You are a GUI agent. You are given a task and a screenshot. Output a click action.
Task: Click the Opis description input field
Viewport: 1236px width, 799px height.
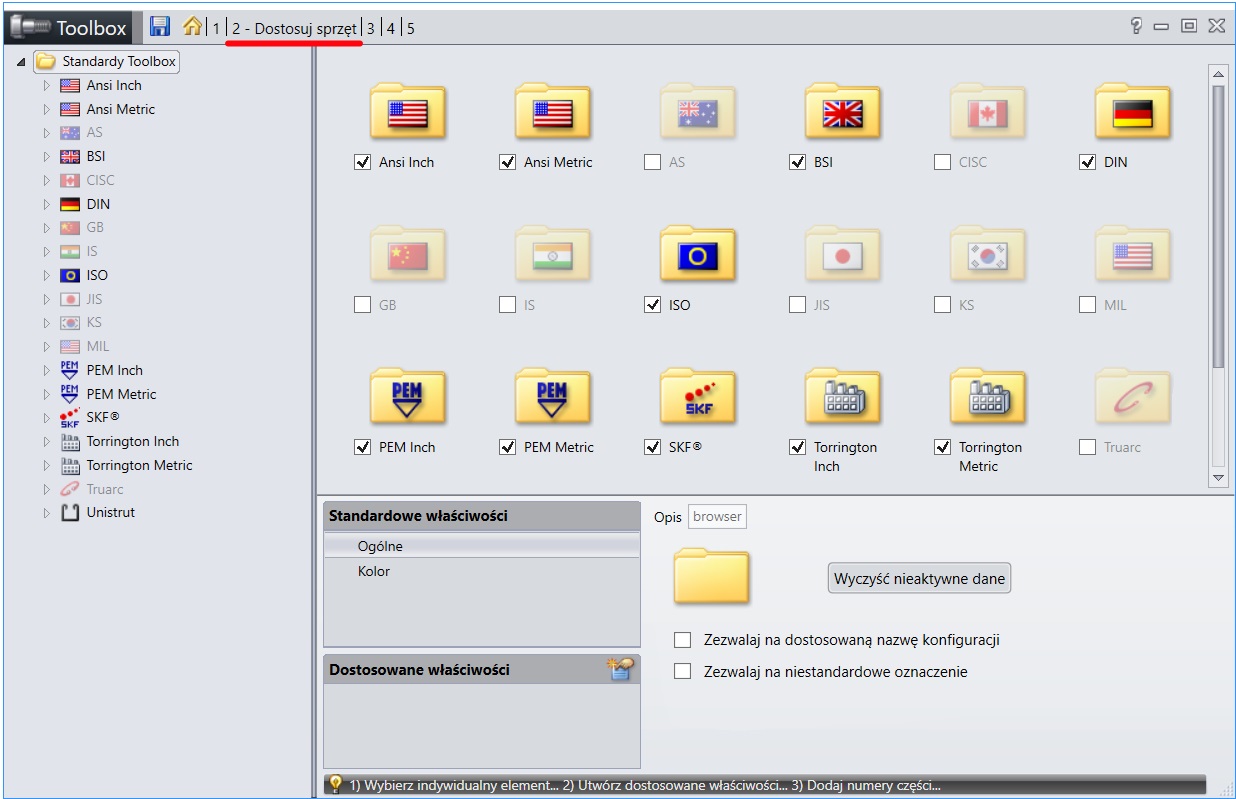pyautogui.click(x=717, y=517)
